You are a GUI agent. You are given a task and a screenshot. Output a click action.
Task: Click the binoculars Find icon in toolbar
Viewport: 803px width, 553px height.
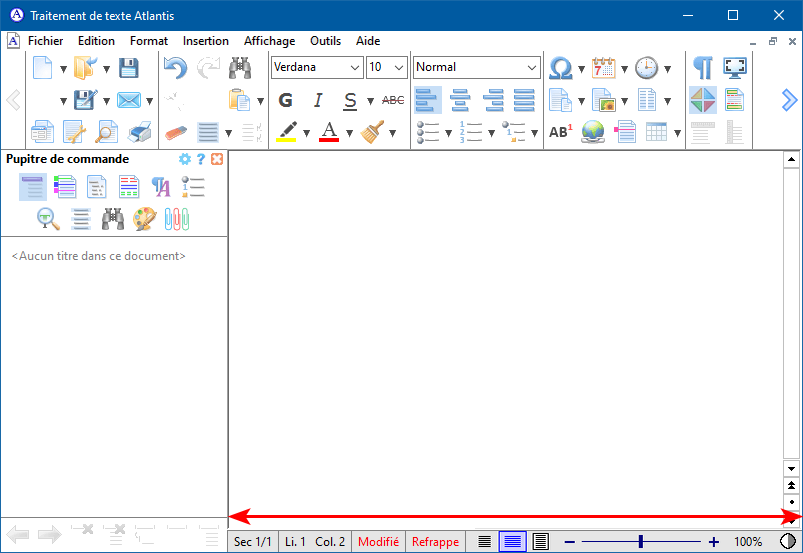tap(240, 68)
